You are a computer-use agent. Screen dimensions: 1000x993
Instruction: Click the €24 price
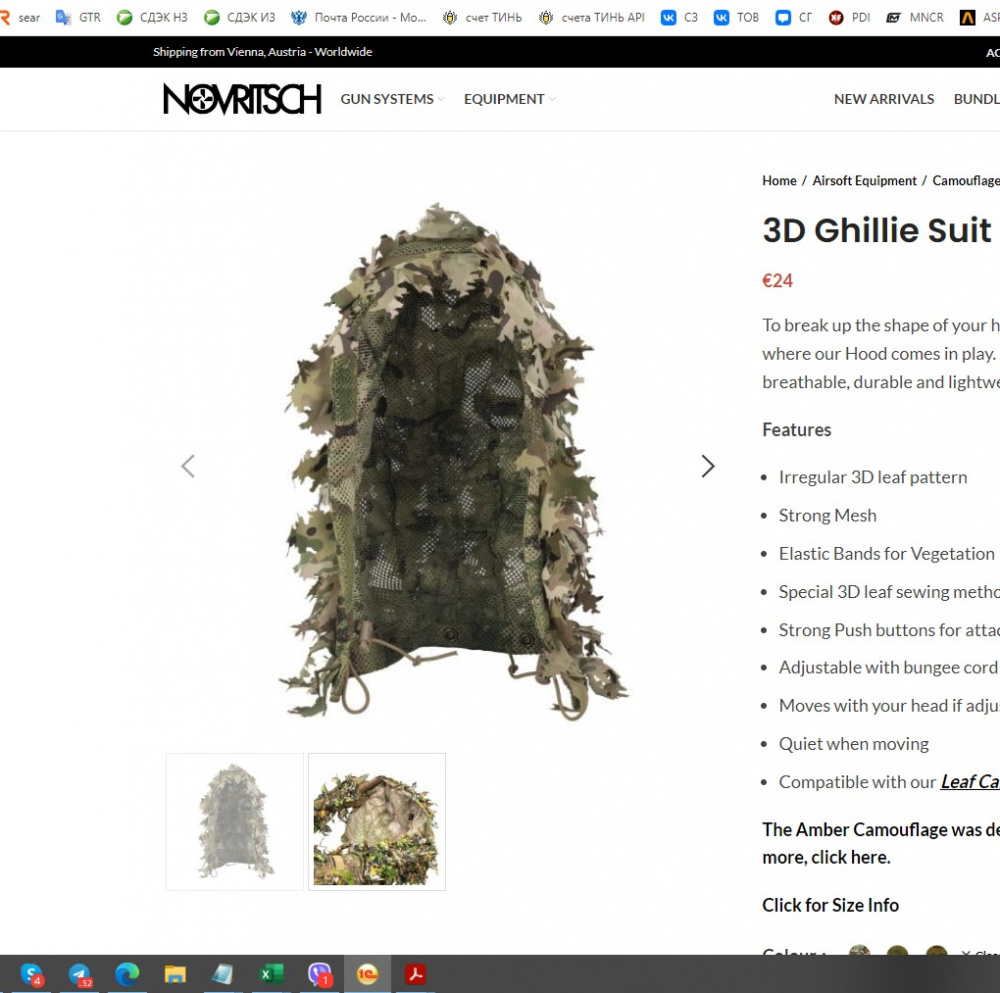pos(777,281)
